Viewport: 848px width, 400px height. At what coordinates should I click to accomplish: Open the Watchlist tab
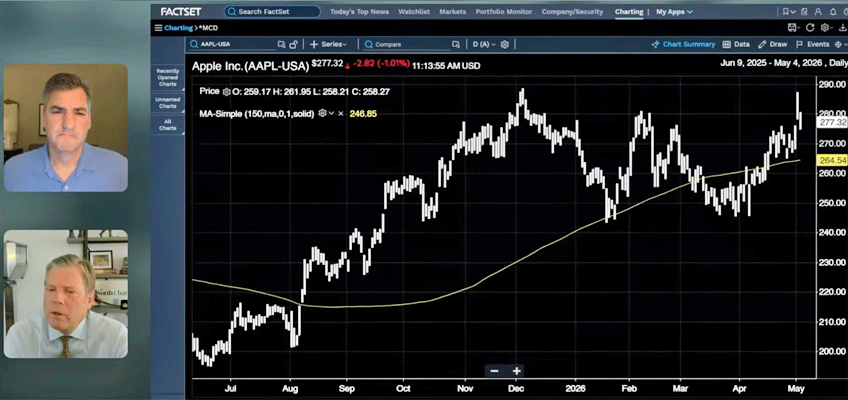pos(415,11)
